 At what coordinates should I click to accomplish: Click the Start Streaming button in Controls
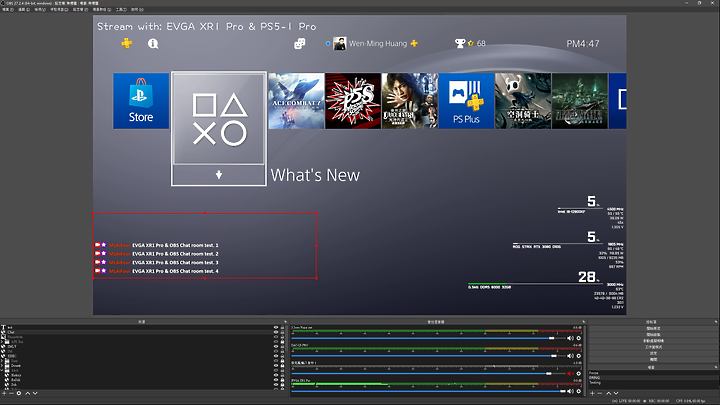click(x=653, y=328)
